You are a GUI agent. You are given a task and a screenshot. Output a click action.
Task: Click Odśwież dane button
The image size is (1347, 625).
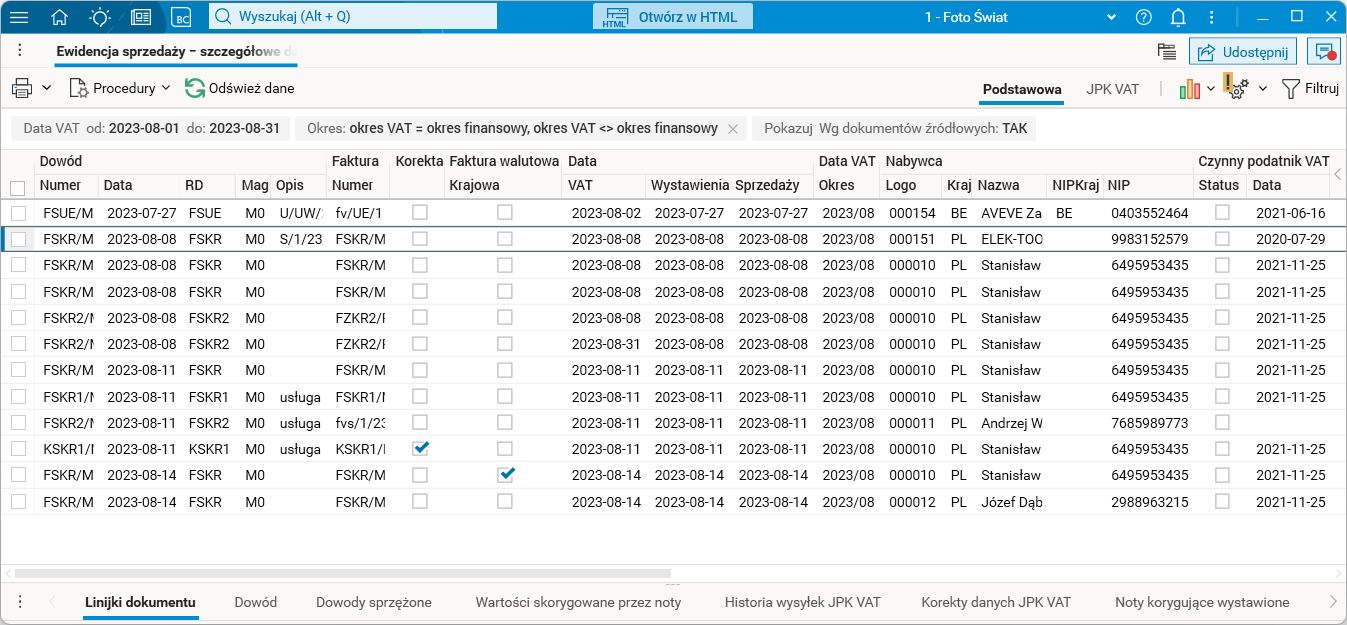coord(239,88)
